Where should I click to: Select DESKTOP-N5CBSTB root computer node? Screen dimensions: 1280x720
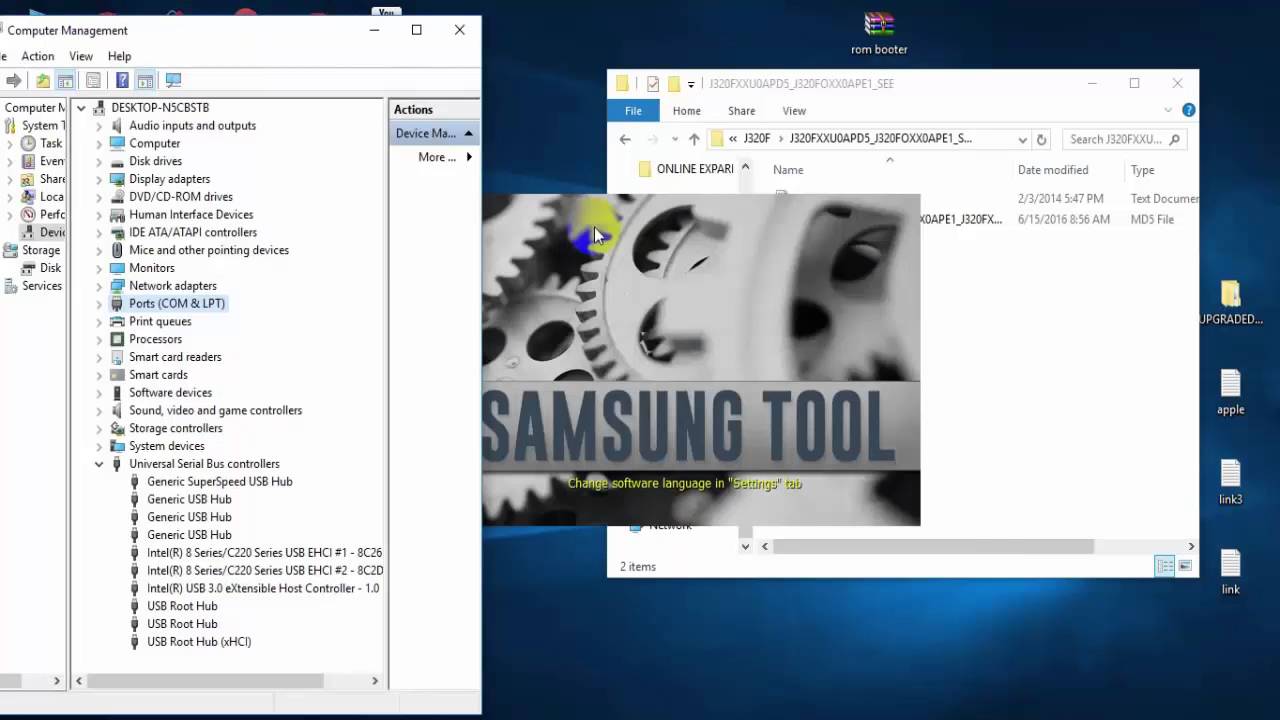(160, 107)
